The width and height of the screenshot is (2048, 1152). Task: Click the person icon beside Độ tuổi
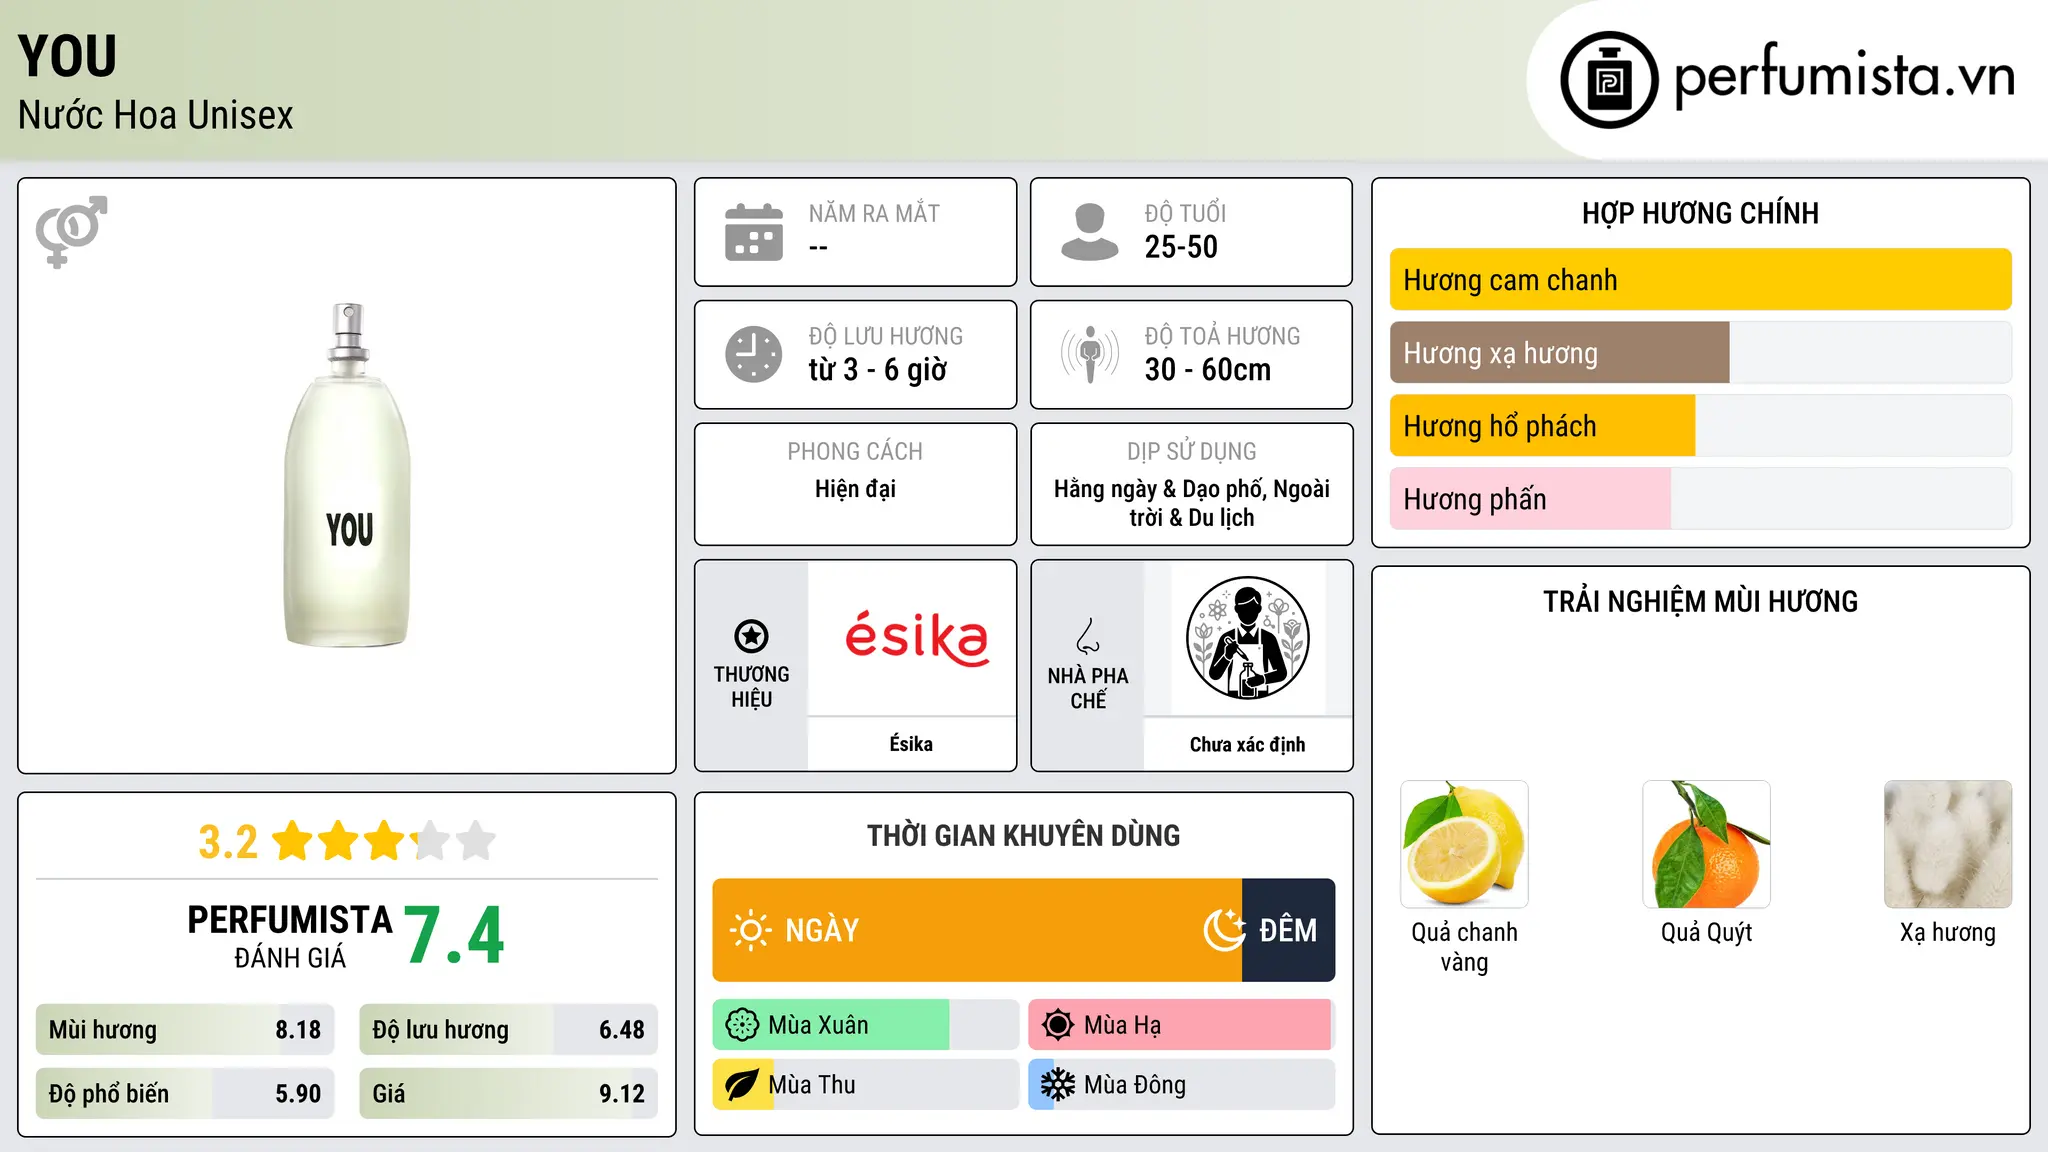(x=1090, y=232)
